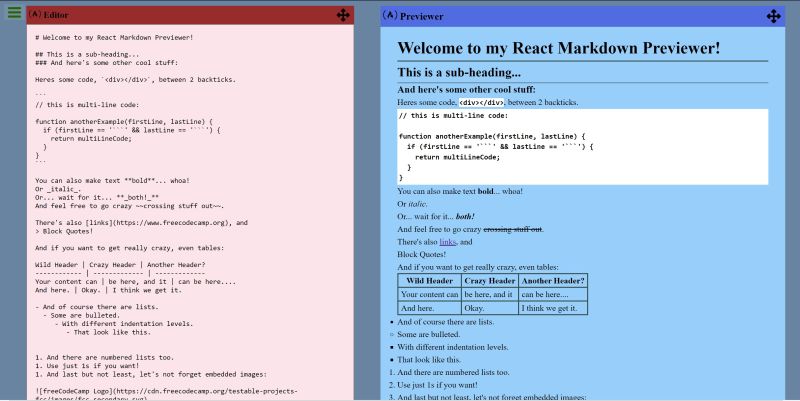Click the 'Your content can' table cell

[x=430, y=294]
